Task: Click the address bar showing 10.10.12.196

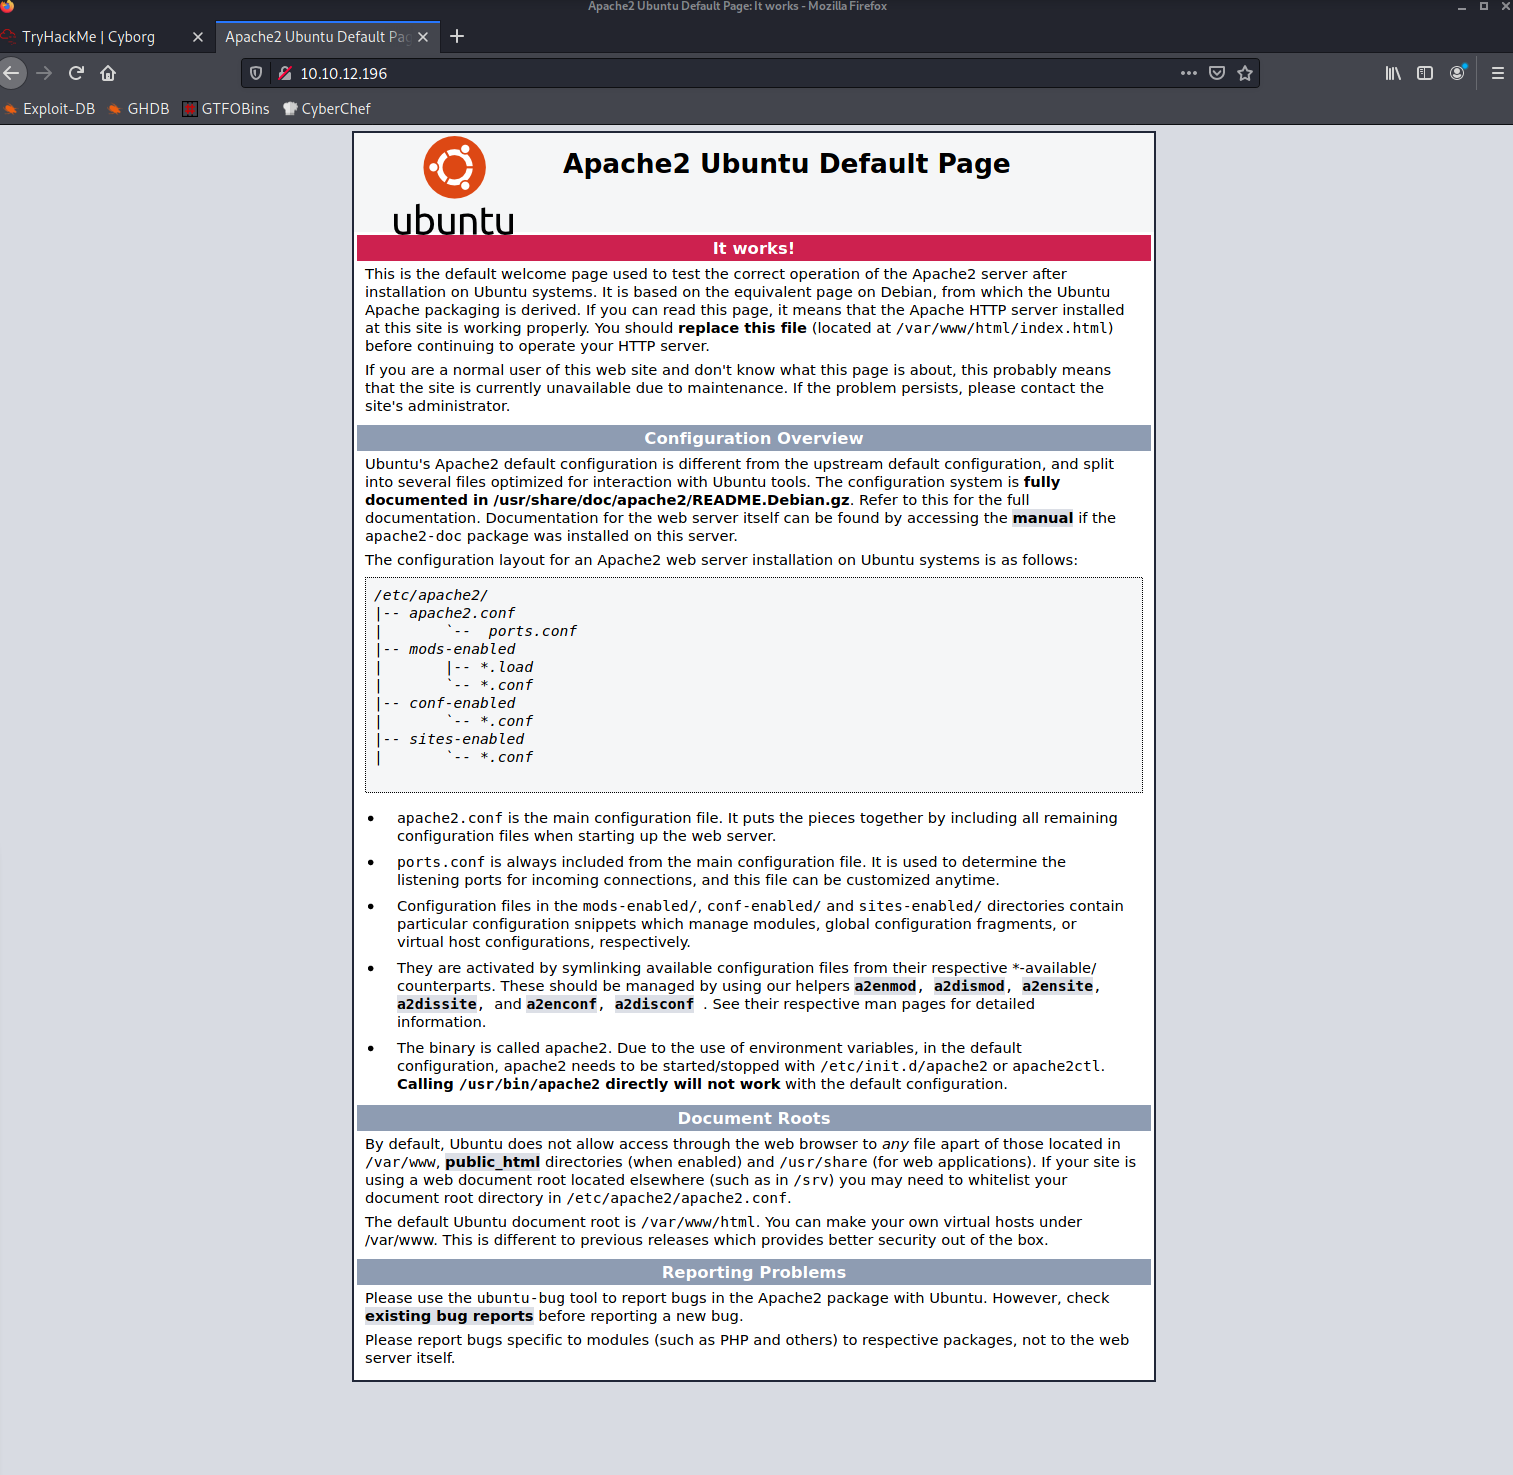Action: [x=700, y=73]
